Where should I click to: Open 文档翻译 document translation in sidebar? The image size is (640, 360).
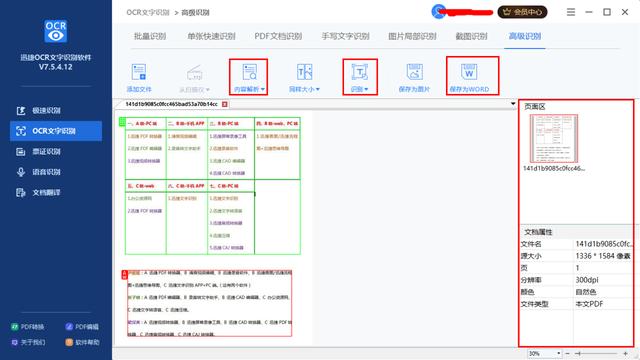56,192
